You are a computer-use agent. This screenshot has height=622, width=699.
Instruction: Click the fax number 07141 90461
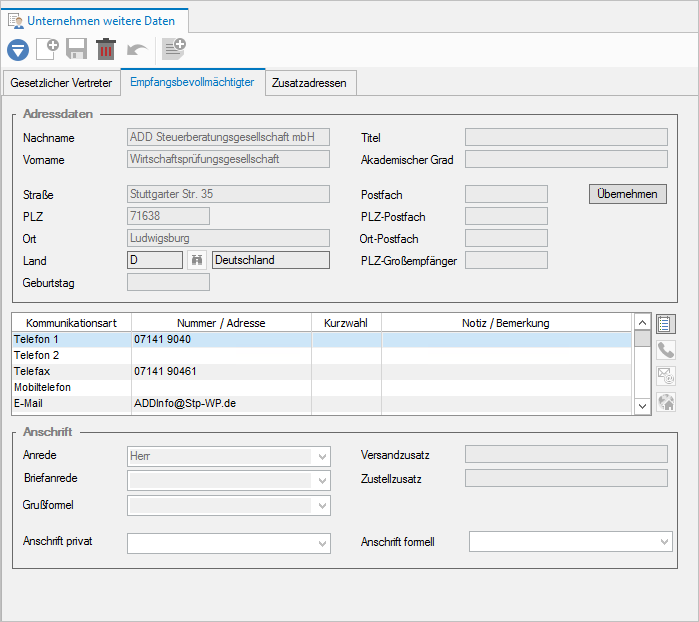tap(165, 371)
